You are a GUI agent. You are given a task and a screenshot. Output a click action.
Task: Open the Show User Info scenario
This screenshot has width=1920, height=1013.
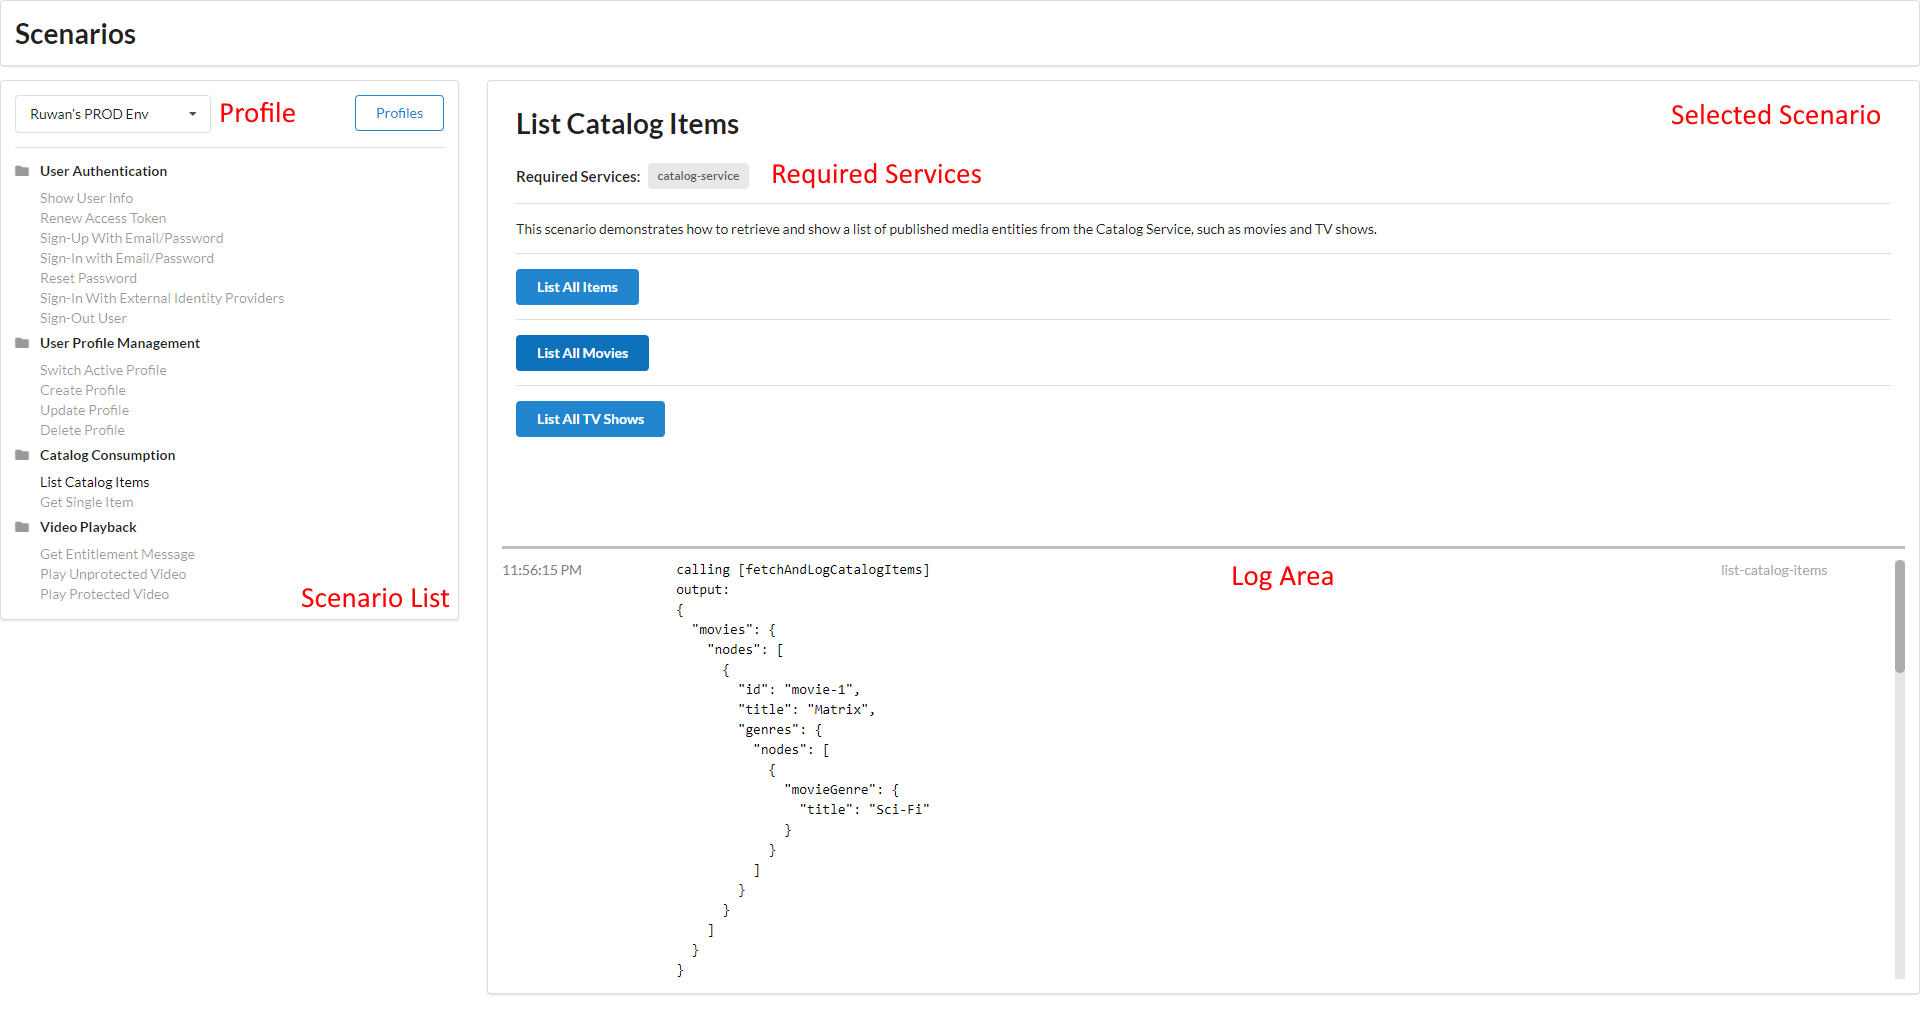click(x=86, y=198)
